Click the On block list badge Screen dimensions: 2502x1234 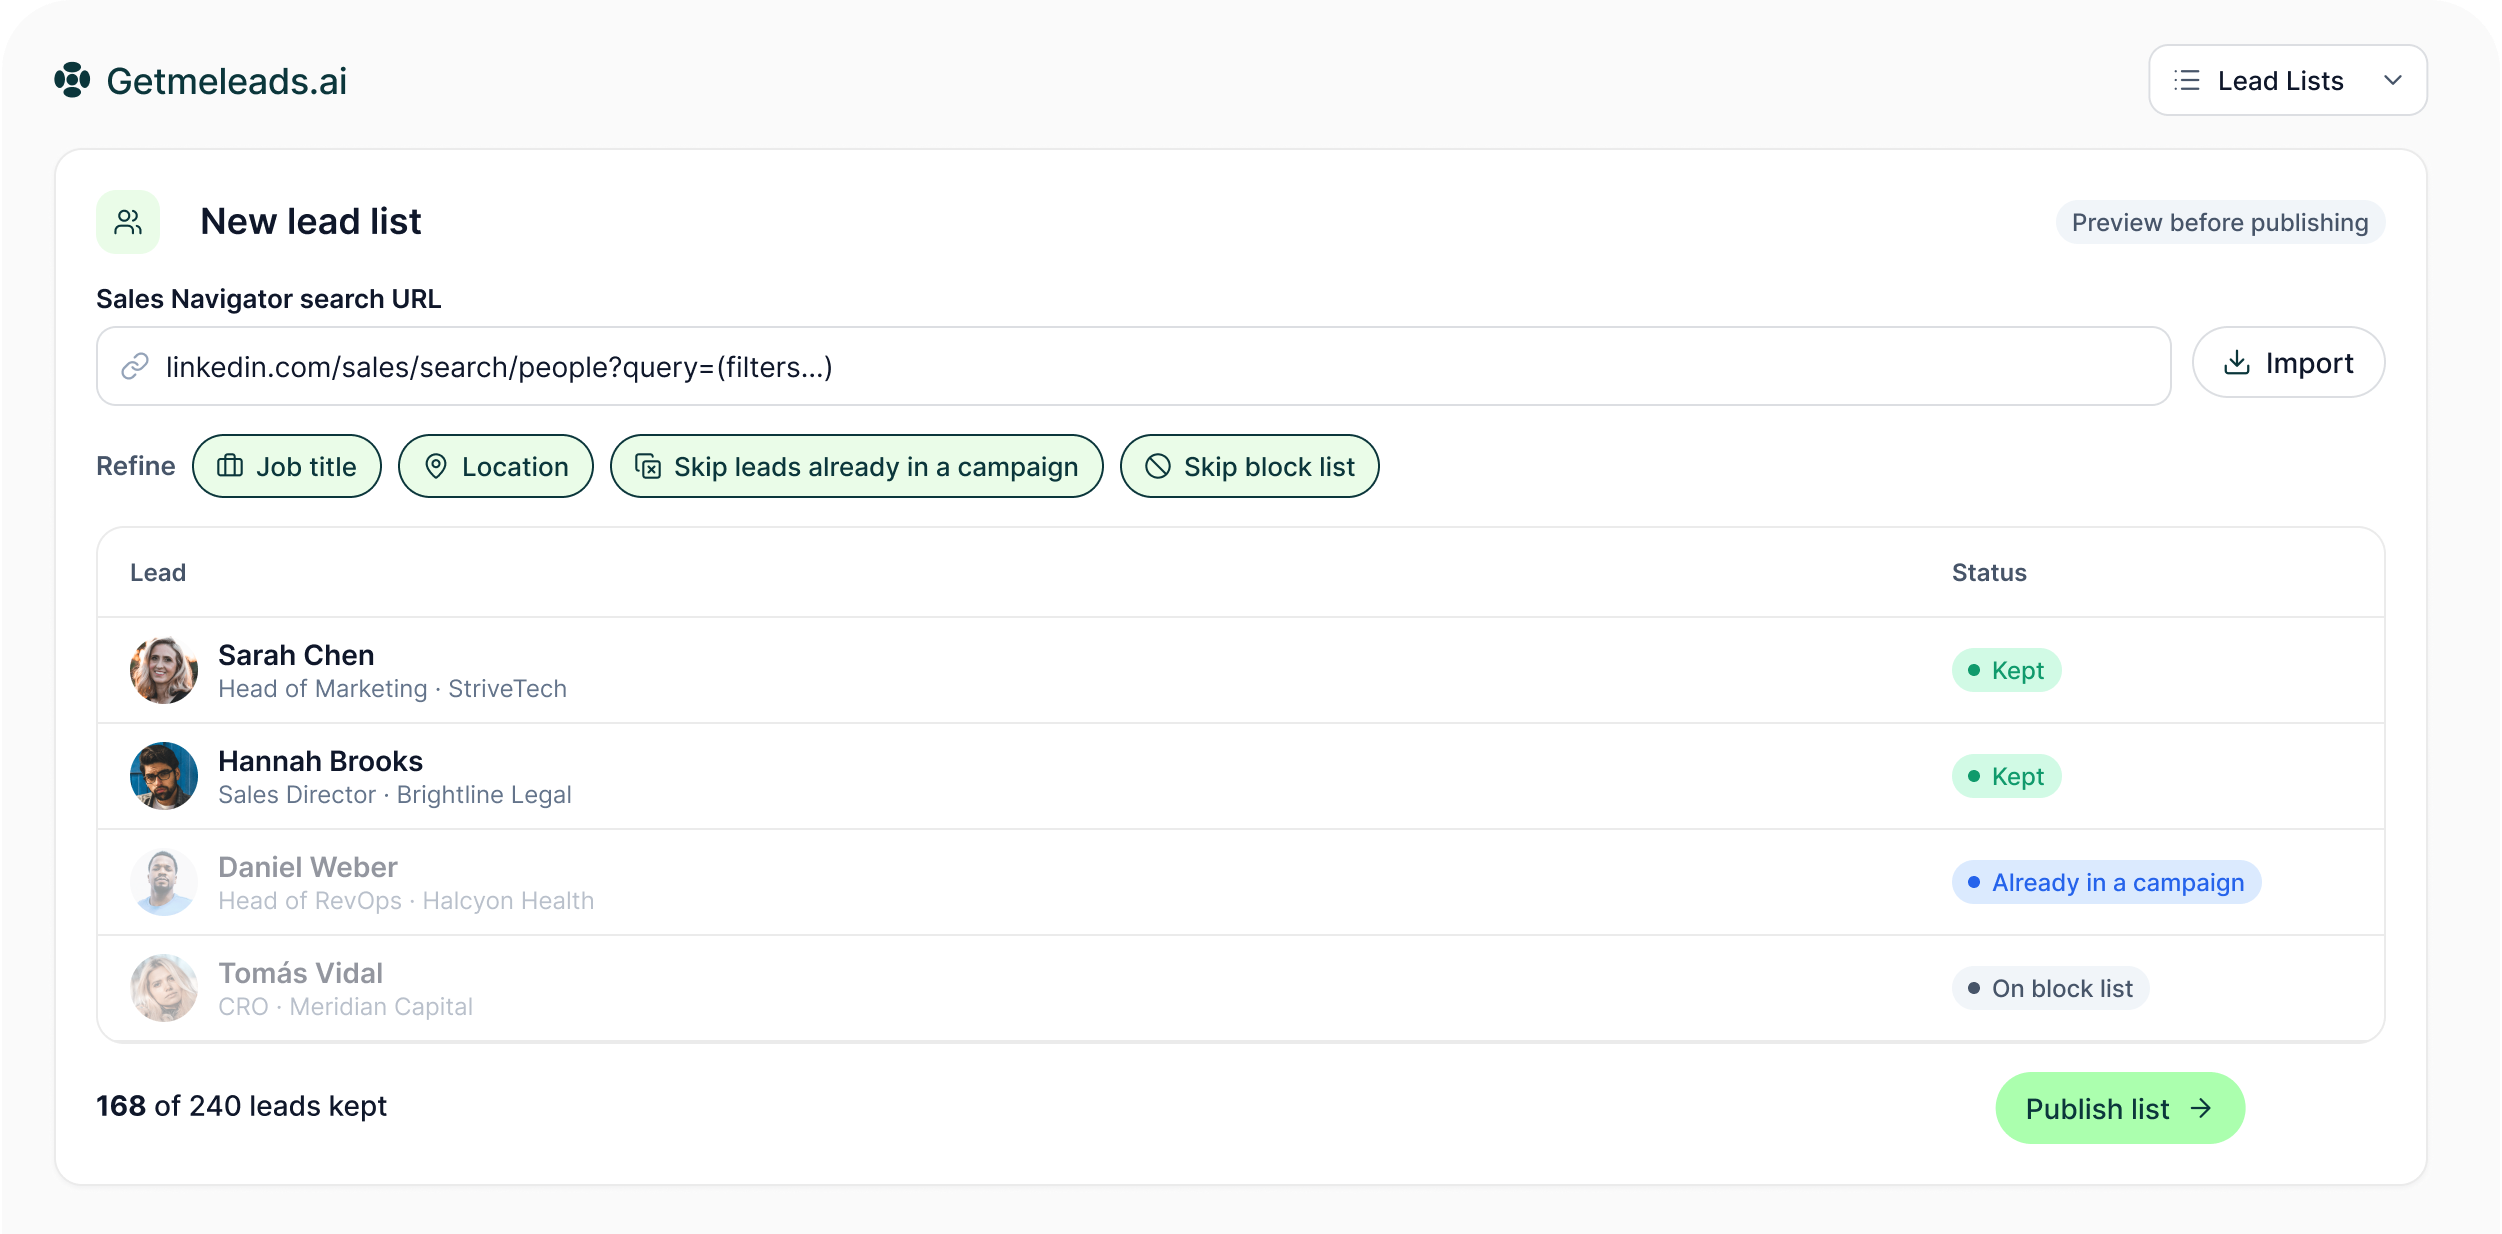point(2050,988)
